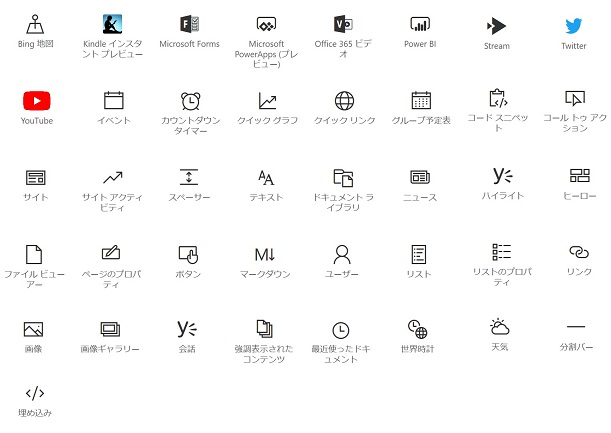Choose the コール トゥ アクション icon

(x=575, y=98)
